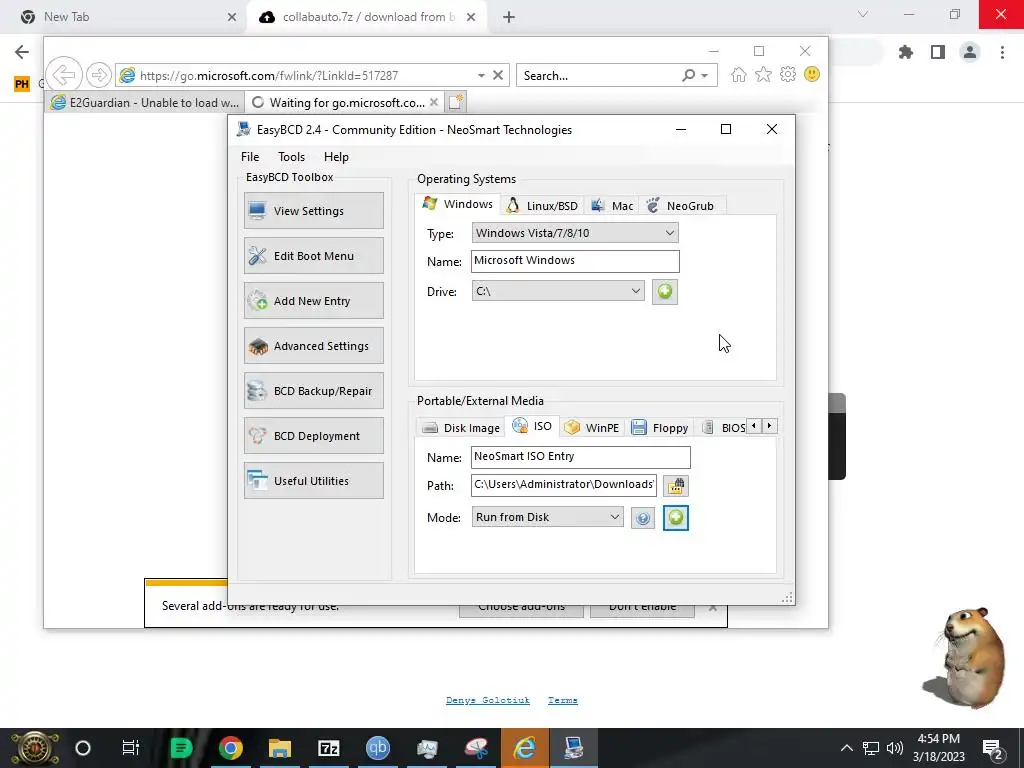Click Internet Explorer forward arrow button

(x=99, y=75)
